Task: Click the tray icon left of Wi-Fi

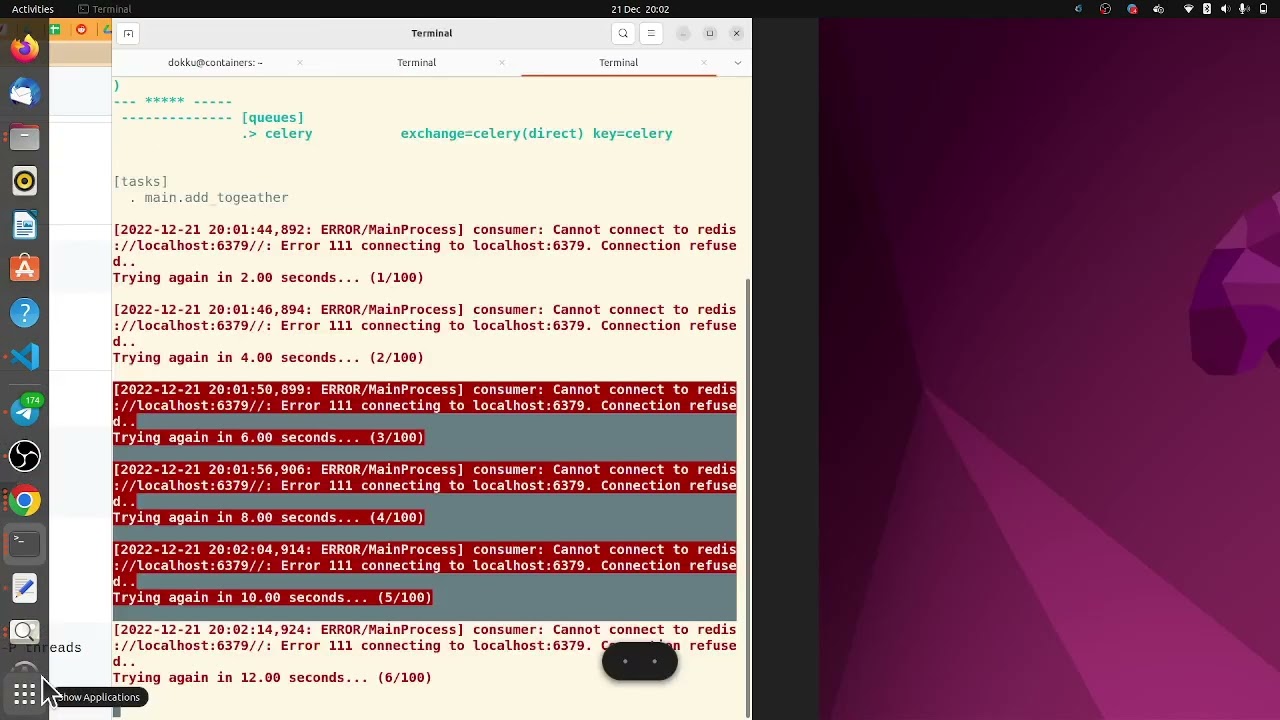Action: coord(1159,9)
